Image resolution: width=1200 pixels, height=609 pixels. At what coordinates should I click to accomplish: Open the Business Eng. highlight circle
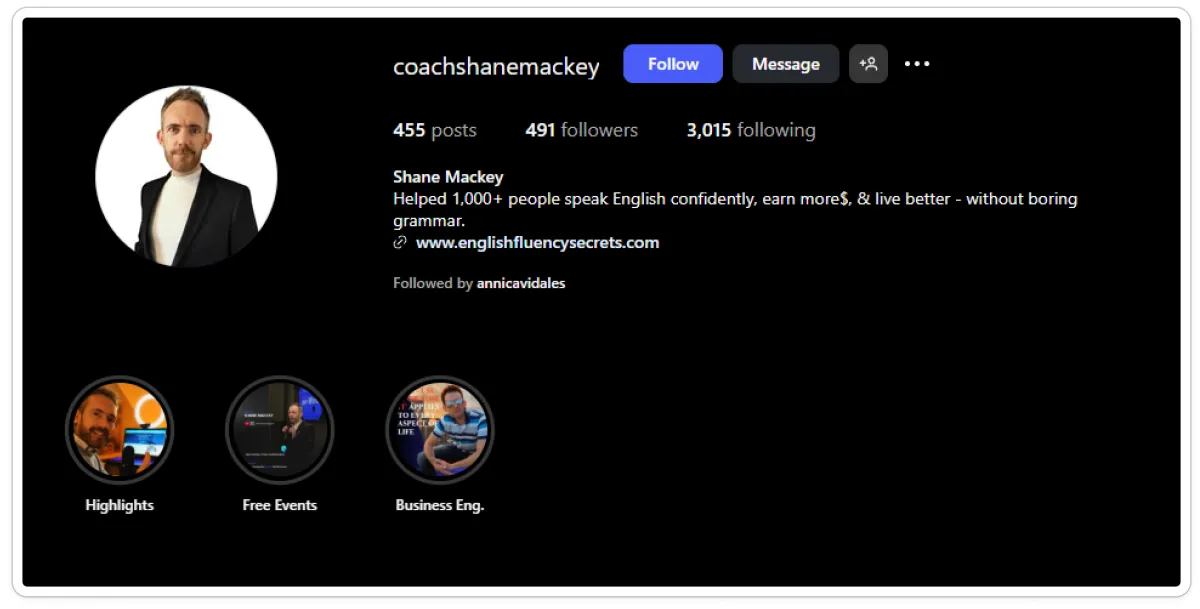[439, 430]
